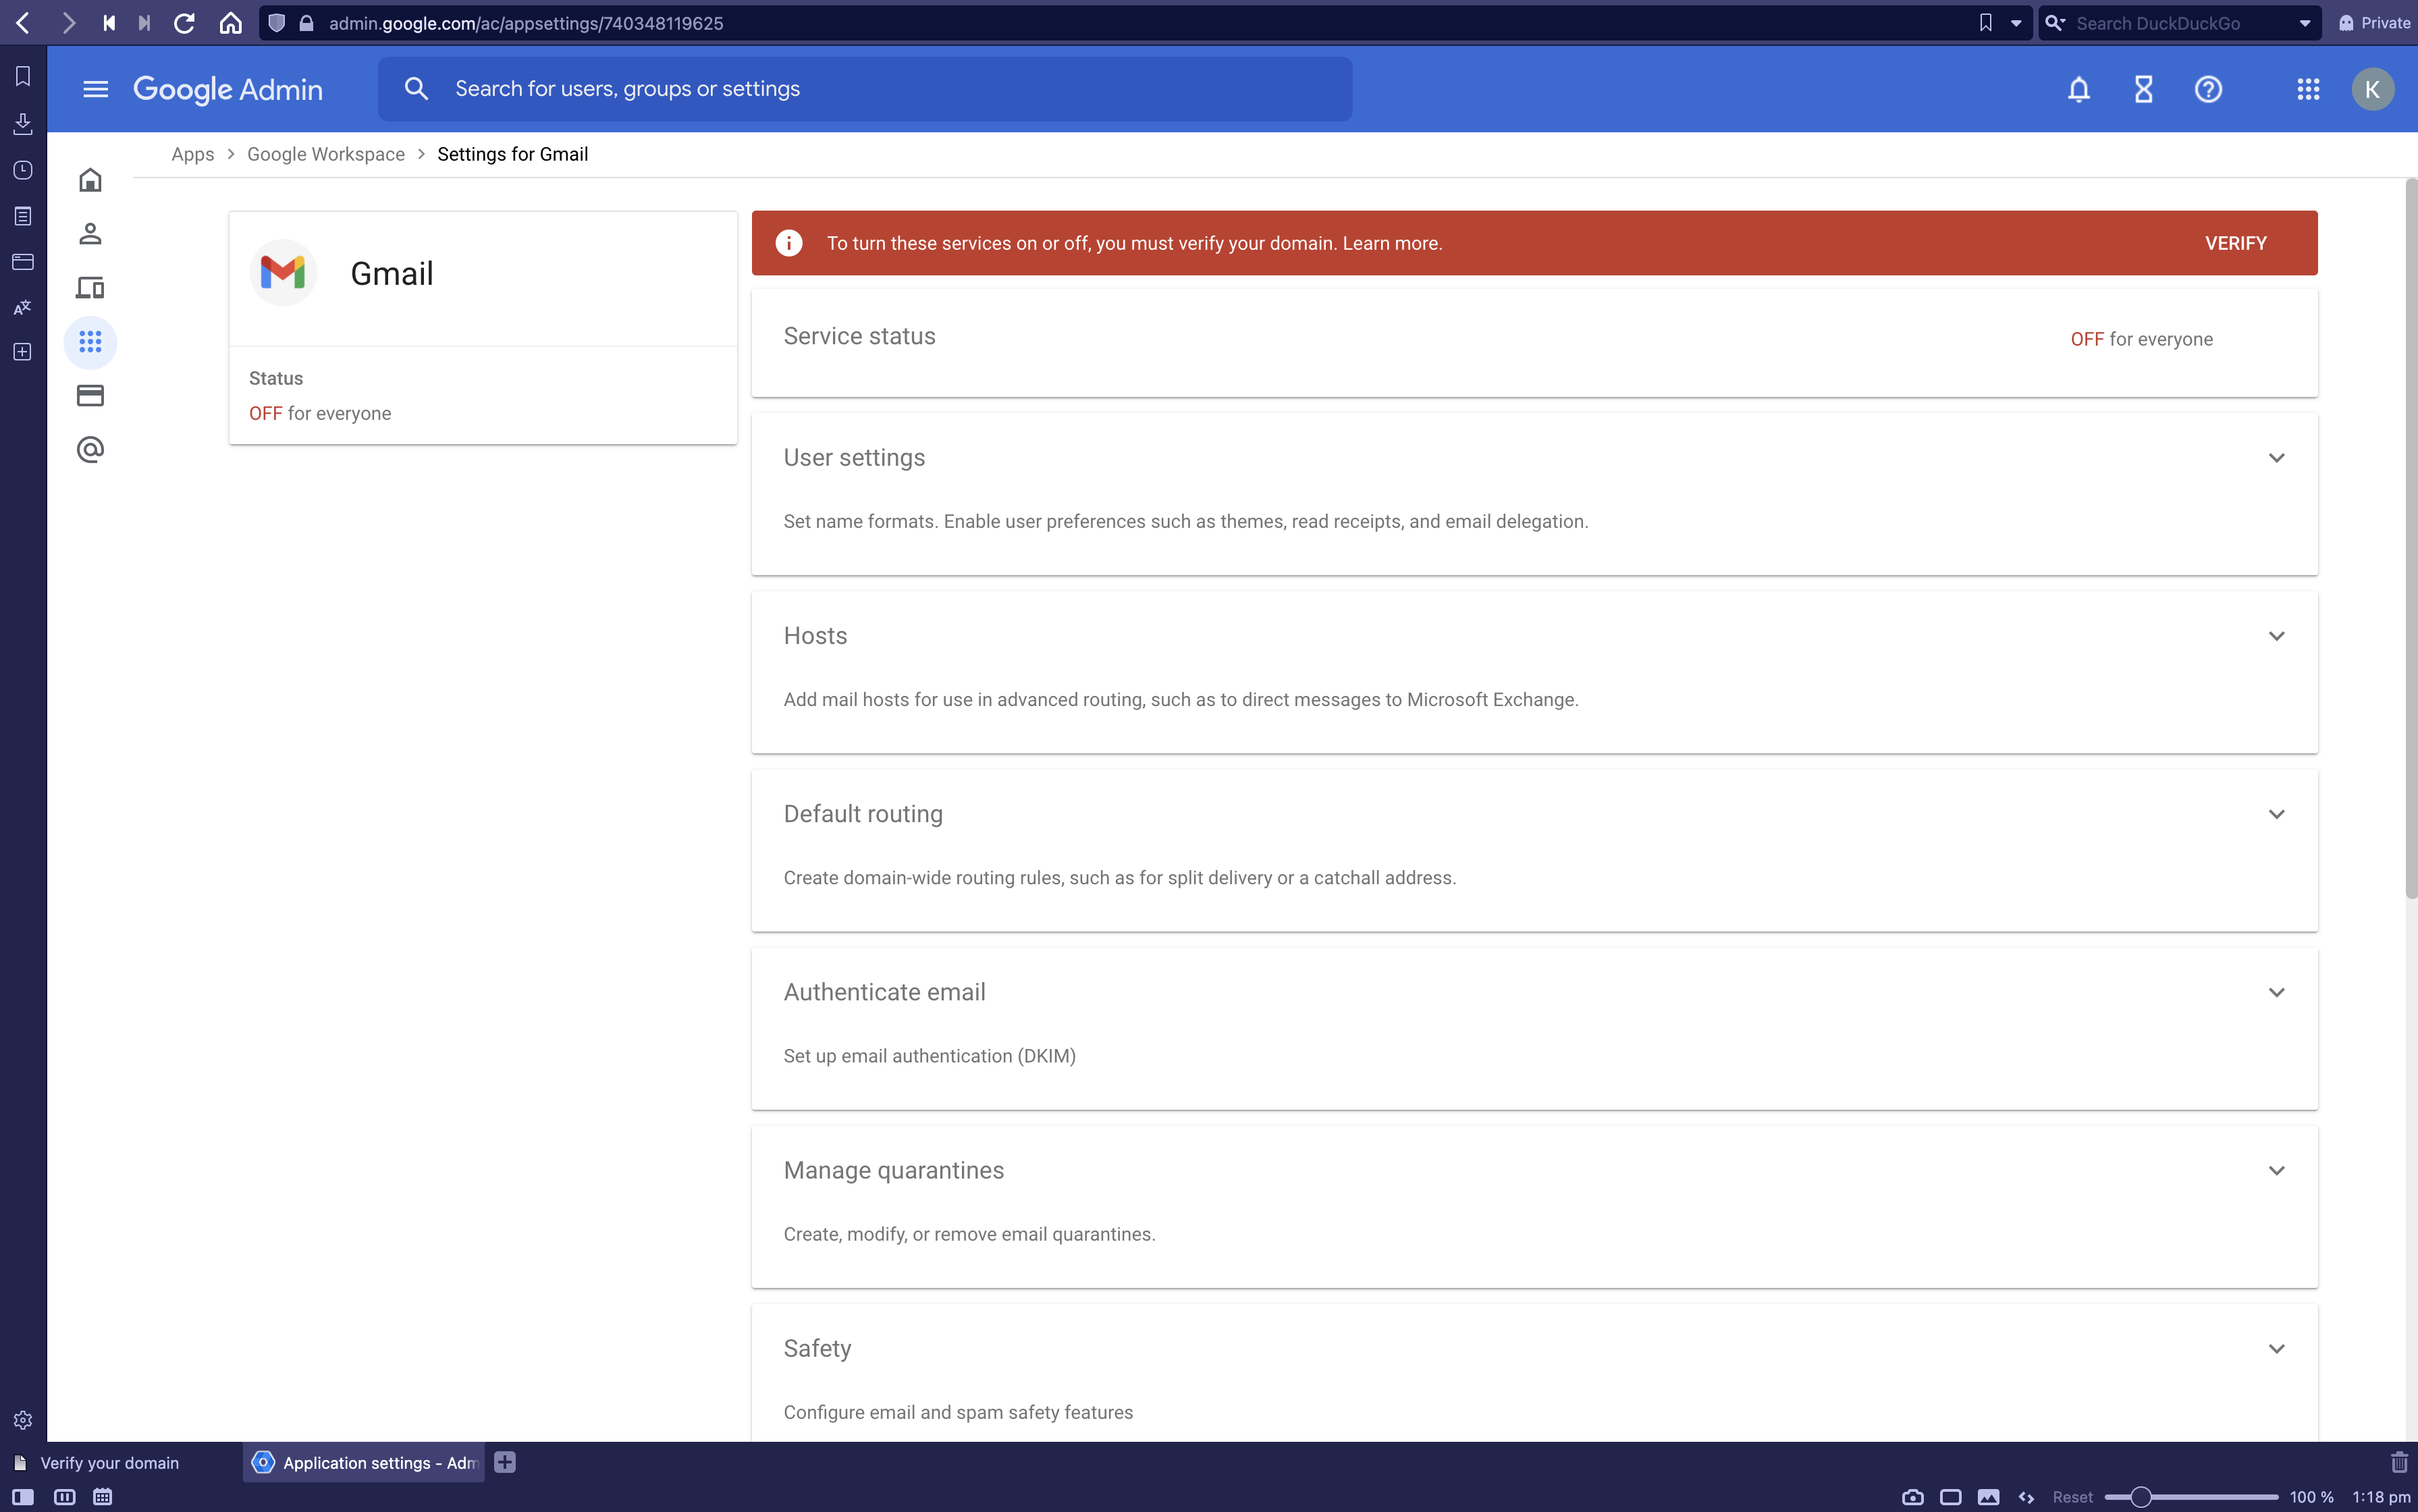Click the notifications bell icon

[2078, 89]
